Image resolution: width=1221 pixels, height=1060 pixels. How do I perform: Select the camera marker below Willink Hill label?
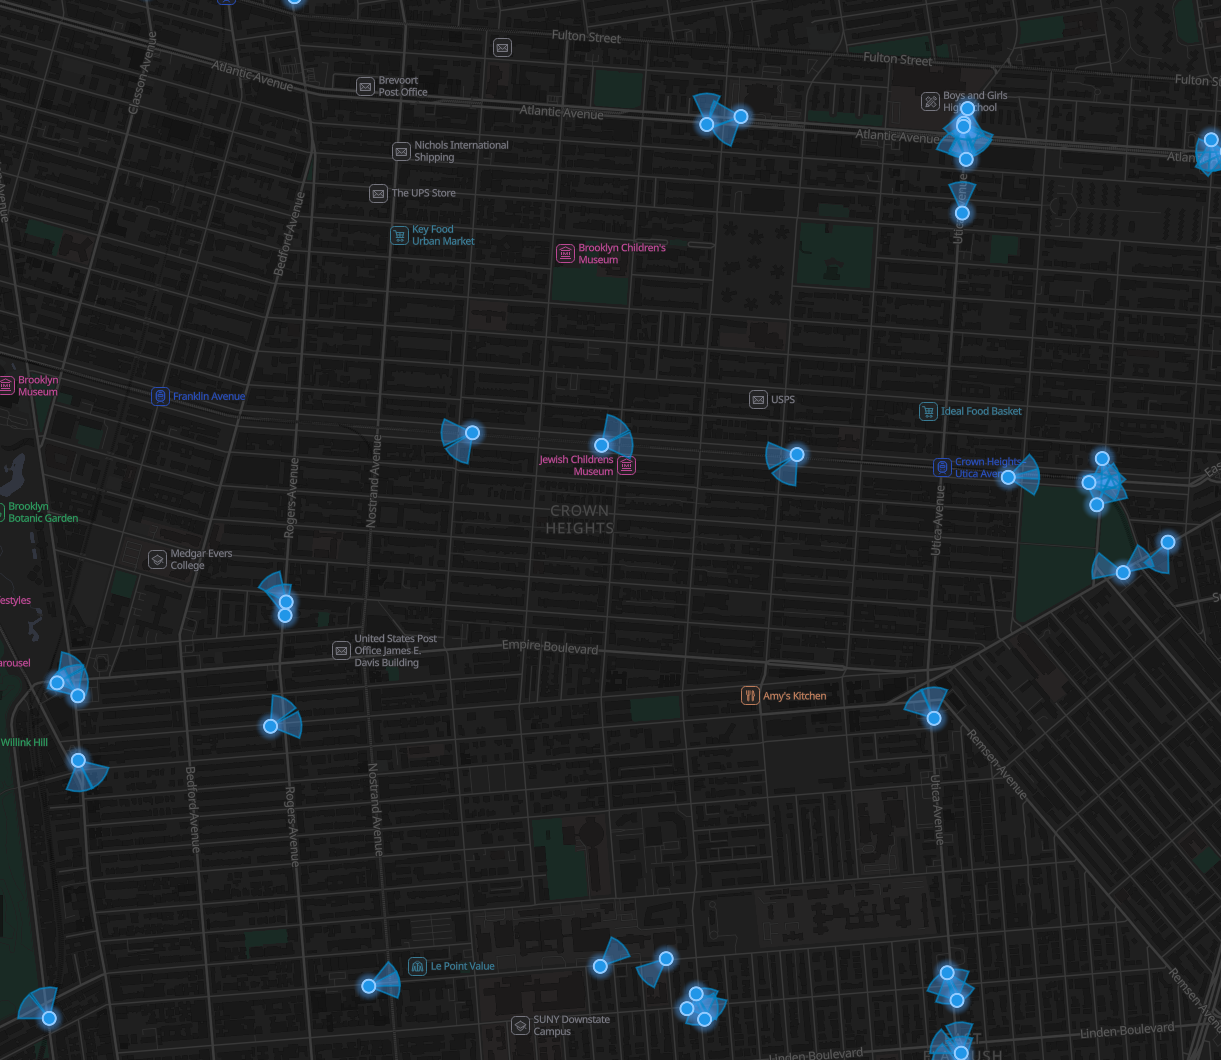(x=78, y=760)
